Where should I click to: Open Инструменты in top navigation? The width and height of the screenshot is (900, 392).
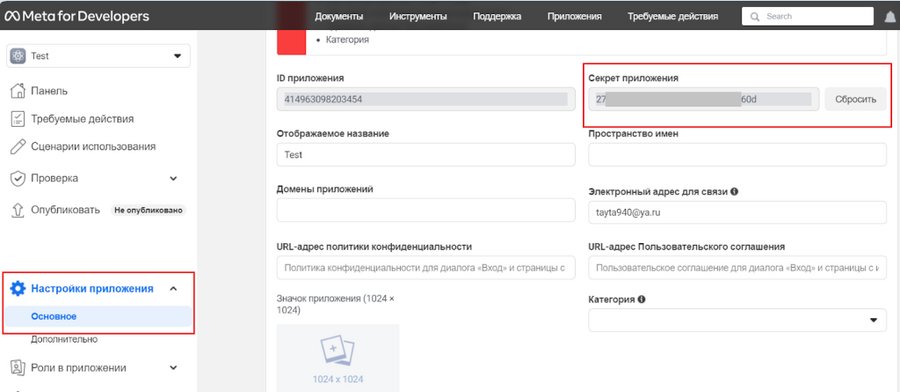point(418,17)
